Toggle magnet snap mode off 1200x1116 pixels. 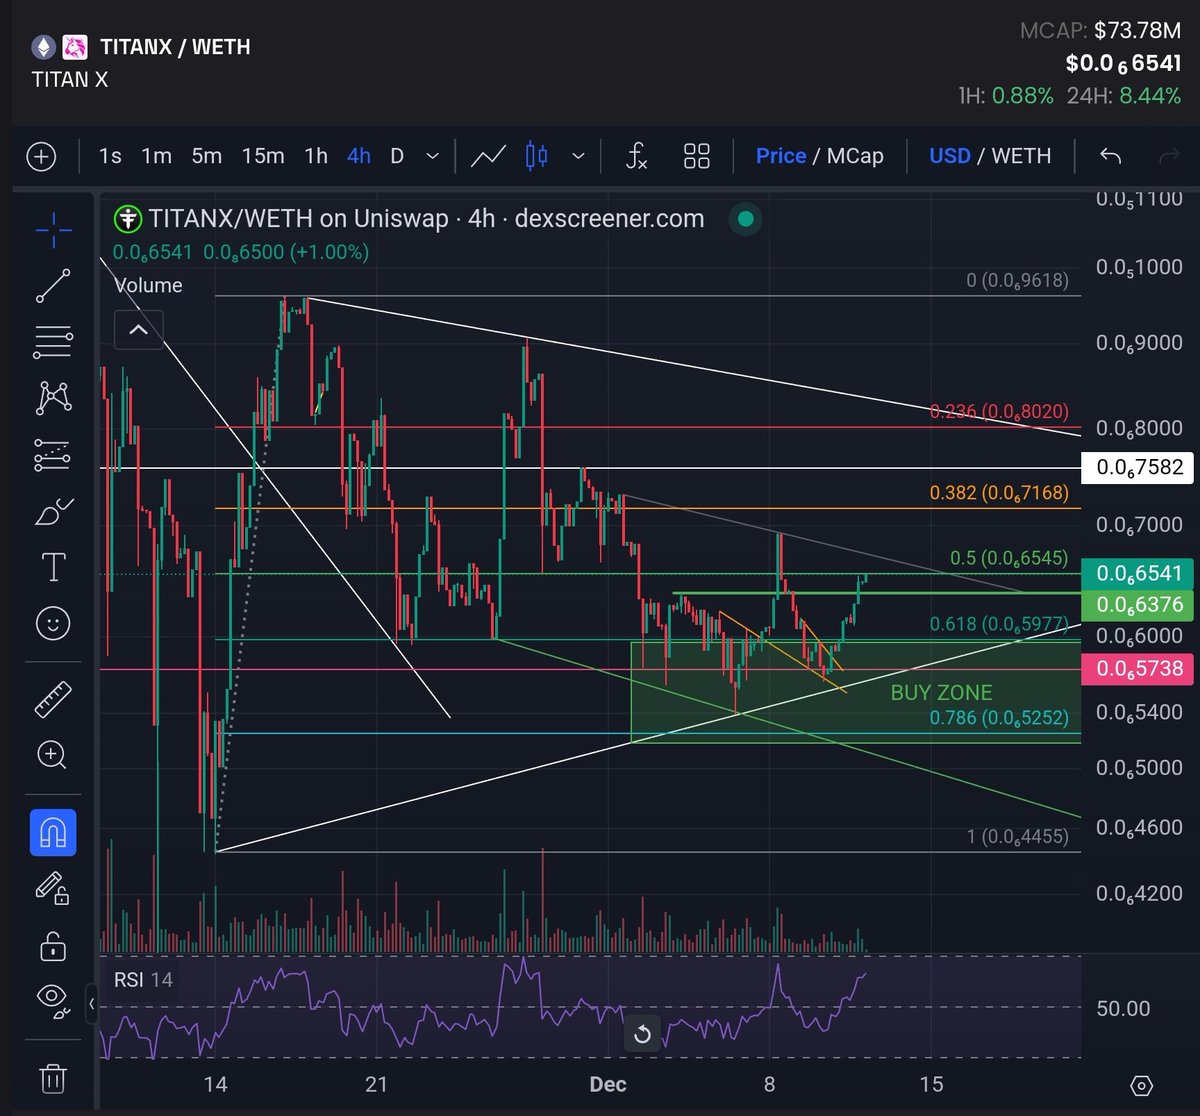tap(52, 831)
